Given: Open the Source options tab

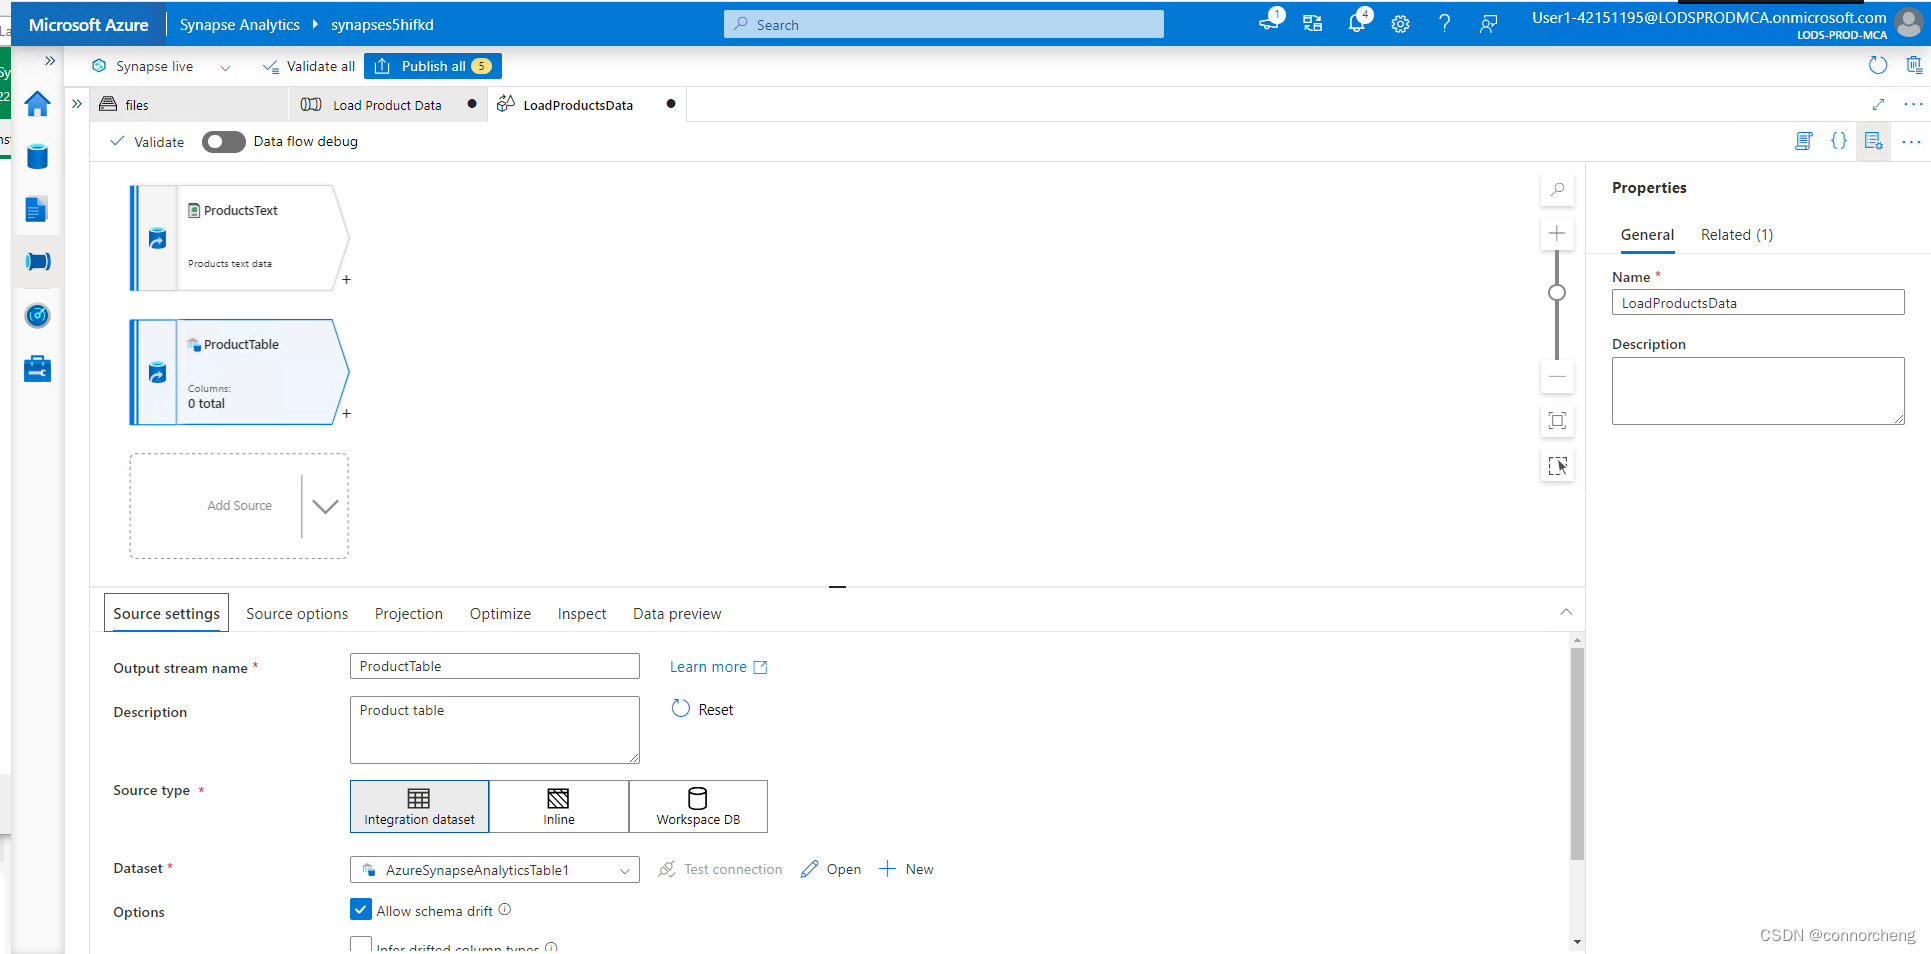Looking at the screenshot, I should [x=297, y=614].
